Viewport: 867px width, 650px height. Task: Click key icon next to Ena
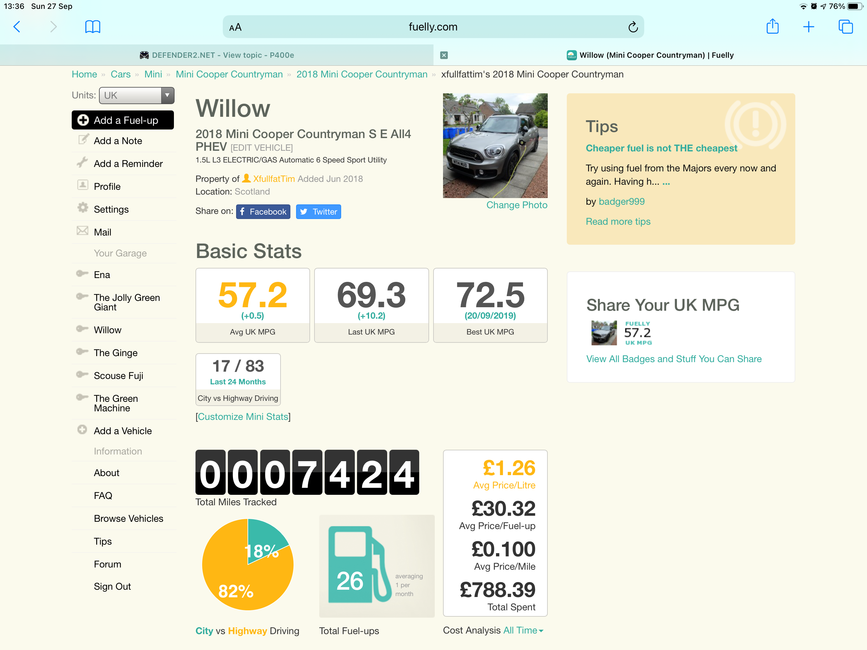tap(82, 273)
